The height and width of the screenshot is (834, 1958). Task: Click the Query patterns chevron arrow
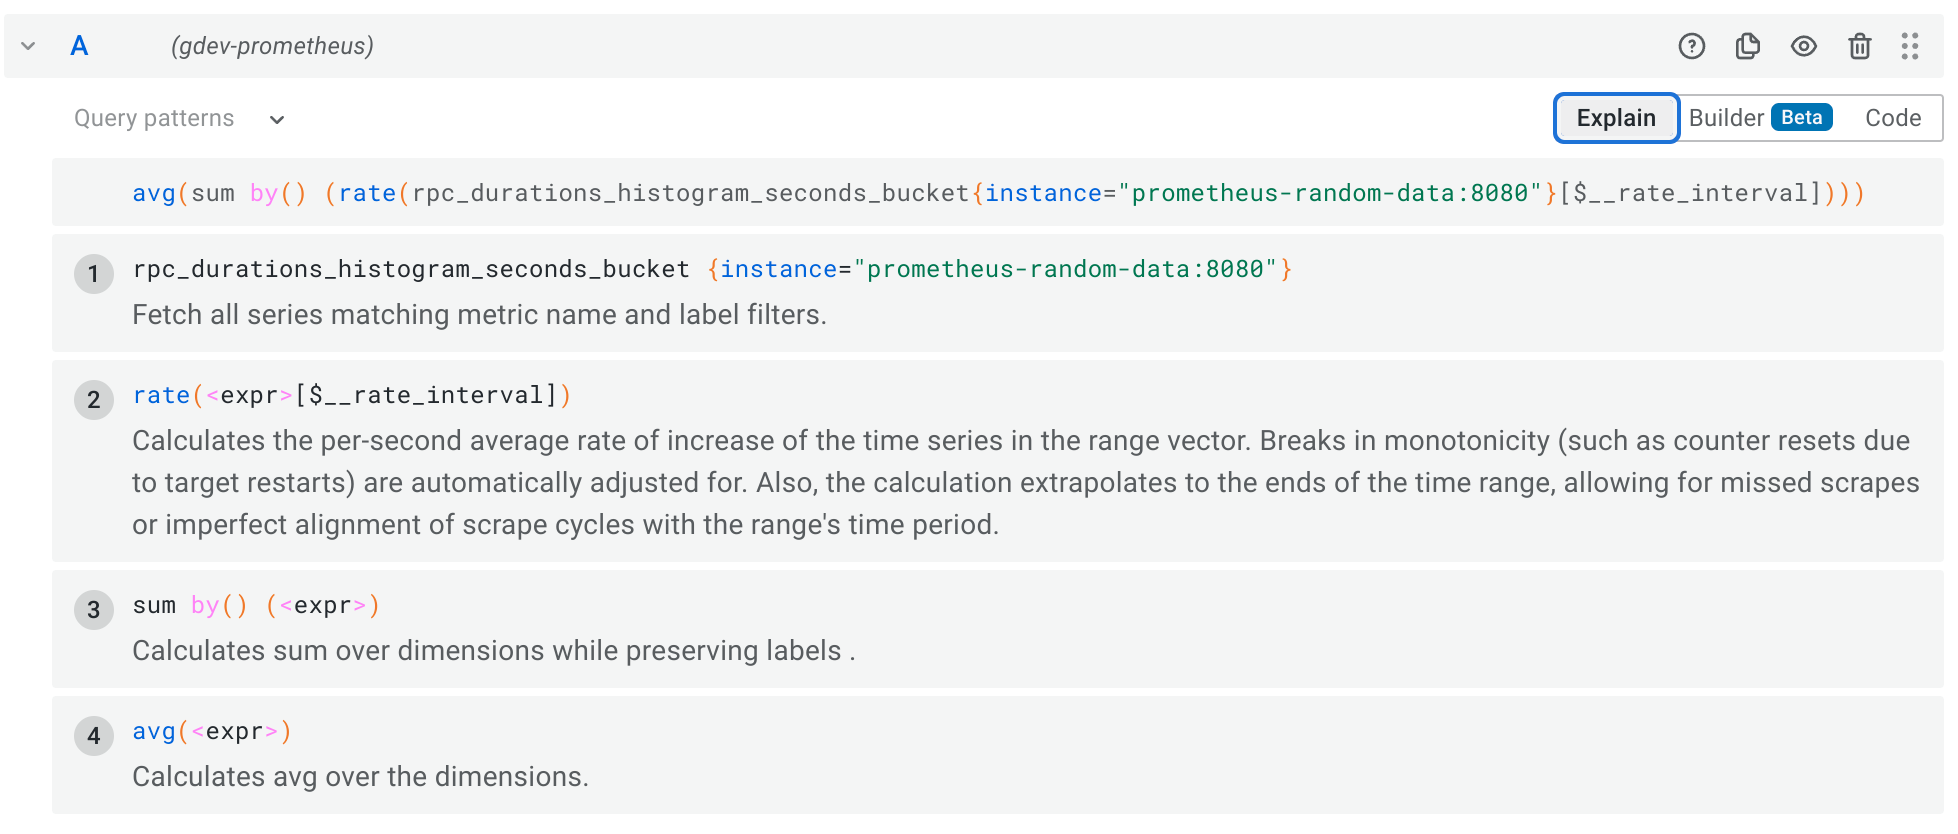[277, 120]
